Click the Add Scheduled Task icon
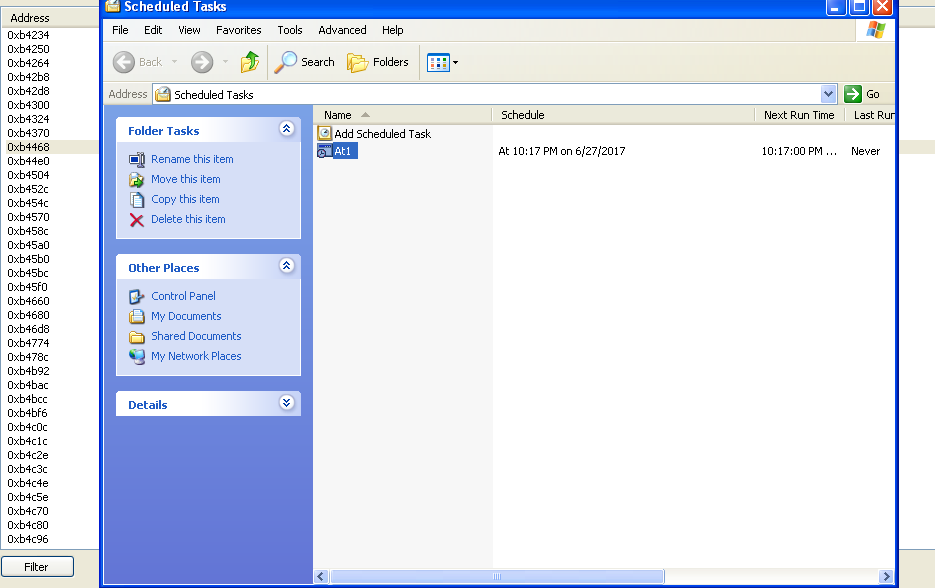Viewport: 935px width, 588px height. coord(324,134)
